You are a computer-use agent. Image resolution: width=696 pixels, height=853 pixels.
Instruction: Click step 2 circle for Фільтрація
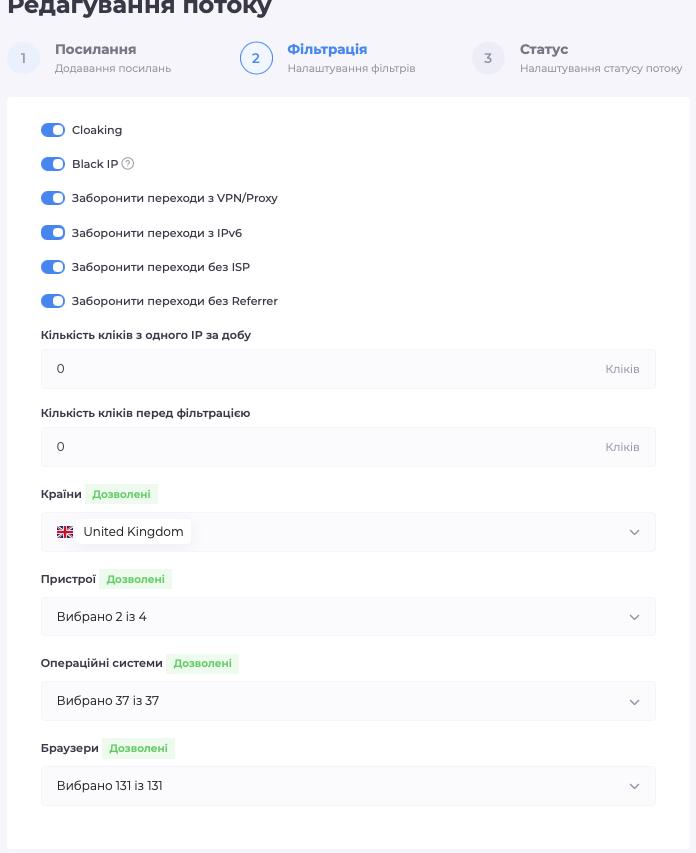coord(256,58)
